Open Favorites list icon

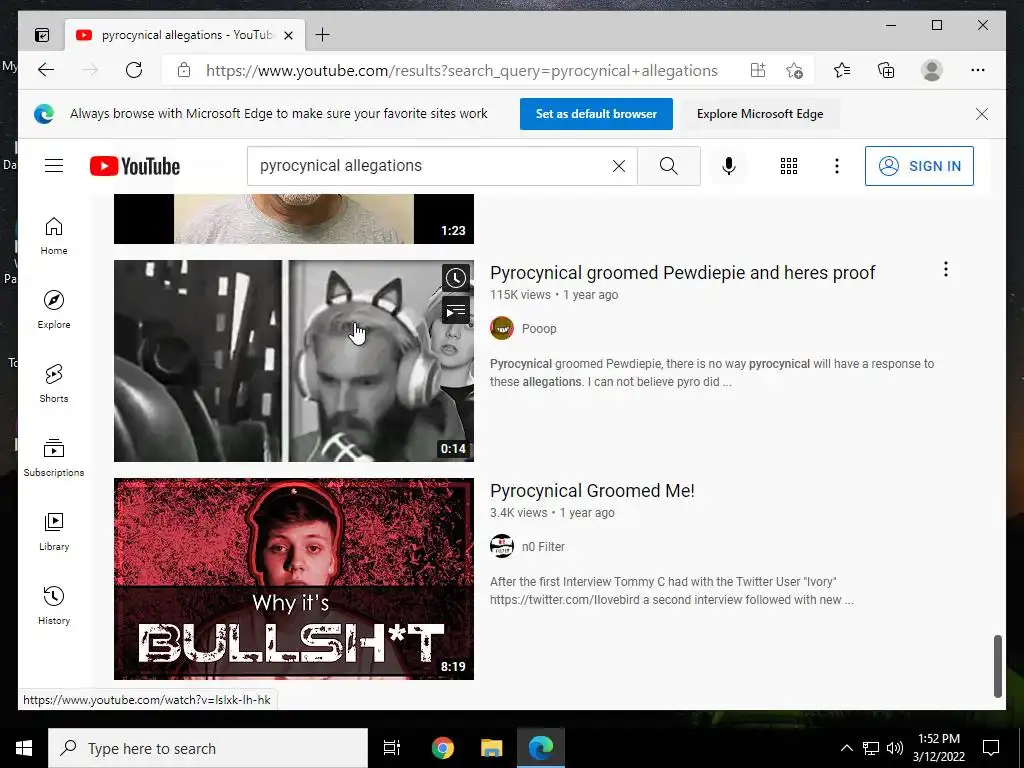click(x=842, y=70)
